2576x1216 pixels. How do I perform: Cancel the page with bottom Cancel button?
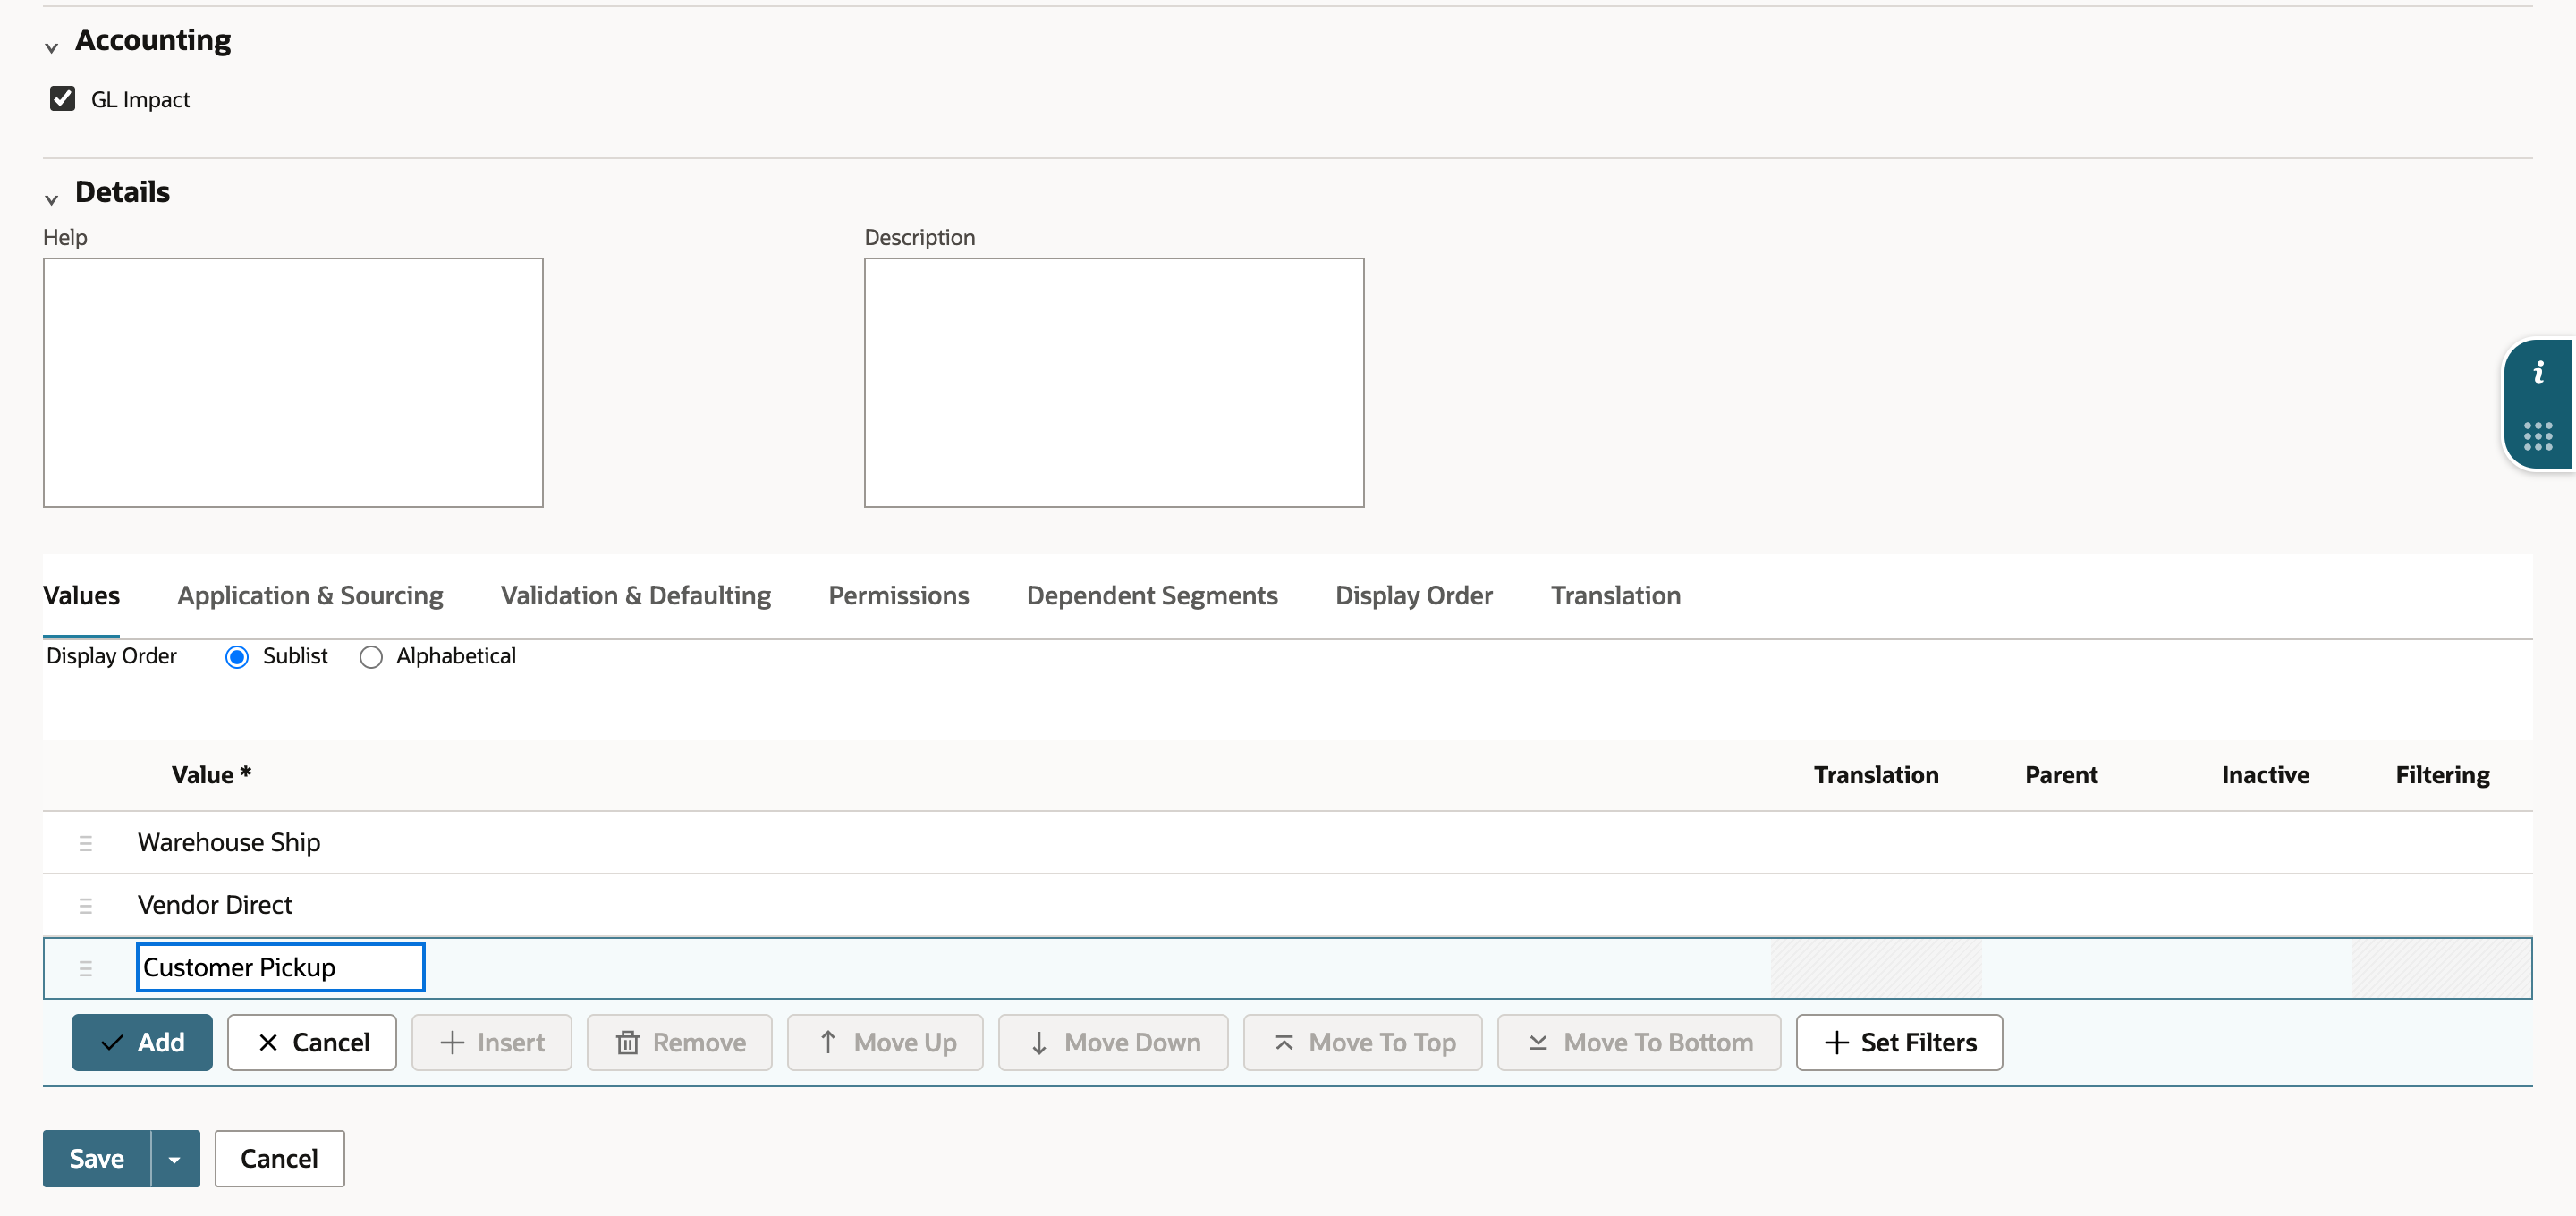click(x=280, y=1159)
